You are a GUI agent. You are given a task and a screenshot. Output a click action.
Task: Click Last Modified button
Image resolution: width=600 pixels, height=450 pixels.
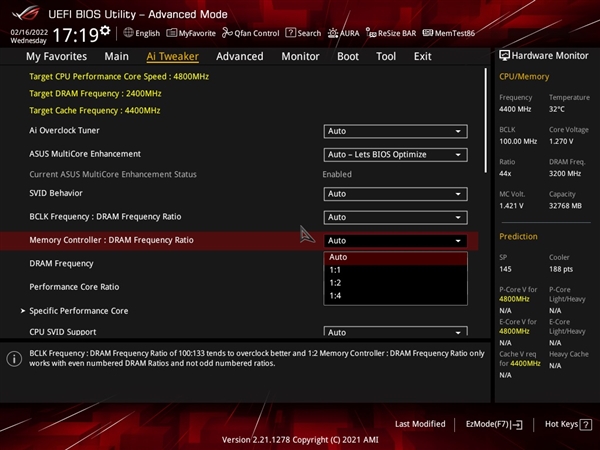click(420, 424)
